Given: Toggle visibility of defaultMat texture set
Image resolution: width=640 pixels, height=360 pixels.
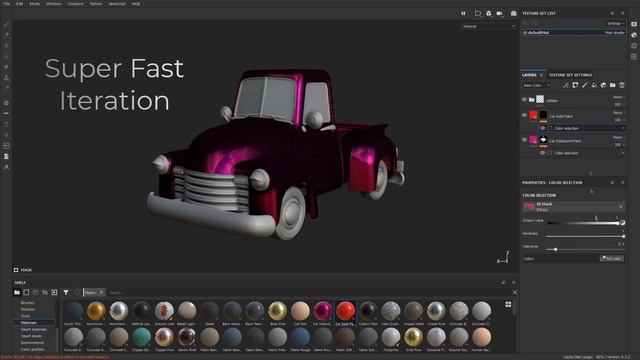Looking at the screenshot, I should click(x=525, y=33).
